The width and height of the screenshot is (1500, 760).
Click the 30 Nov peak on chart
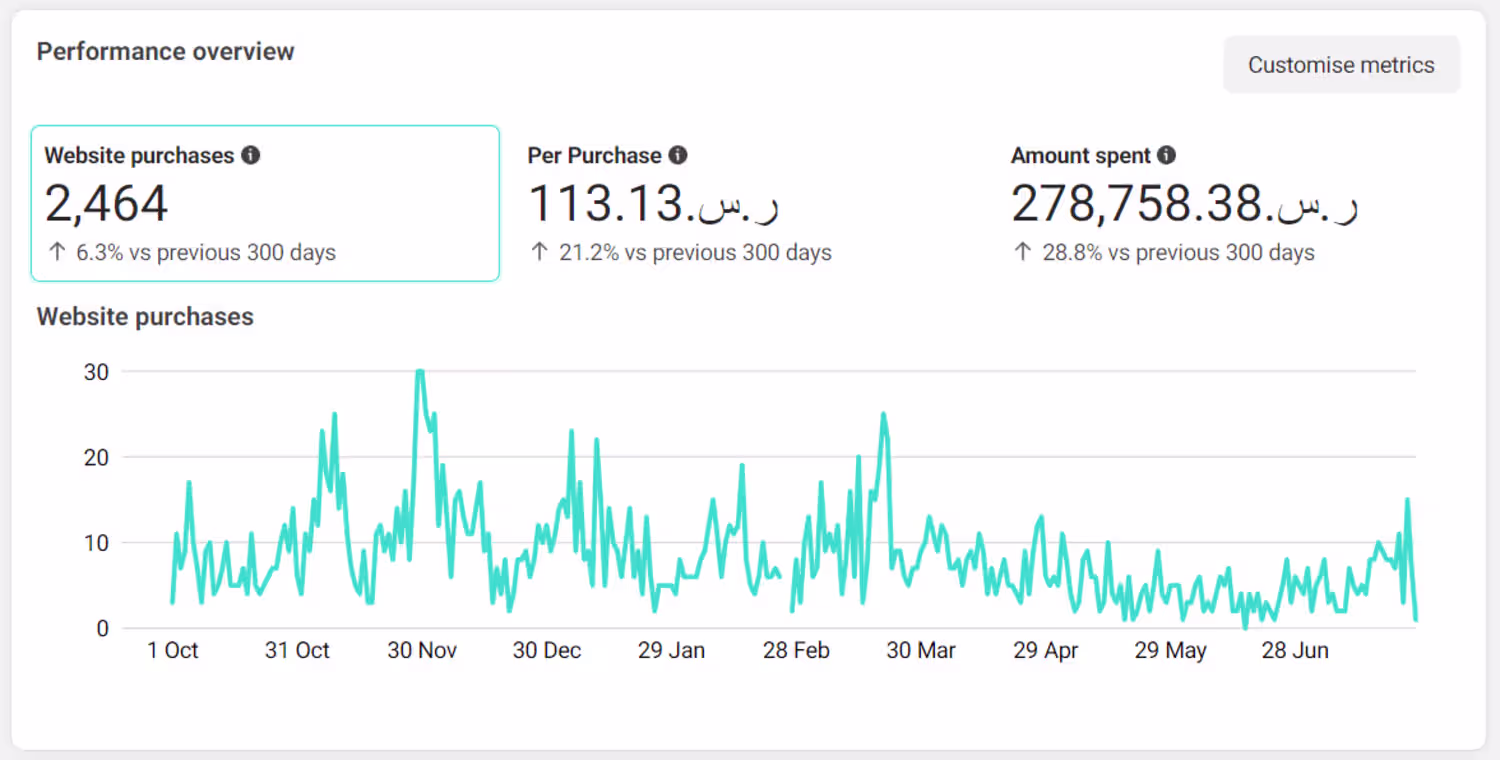(420, 372)
